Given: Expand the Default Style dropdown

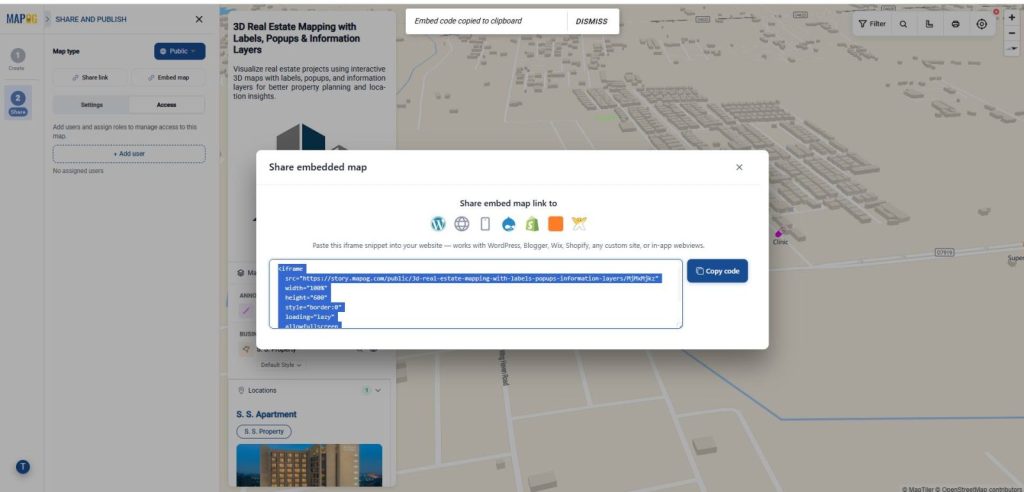Looking at the screenshot, I should 281,365.
